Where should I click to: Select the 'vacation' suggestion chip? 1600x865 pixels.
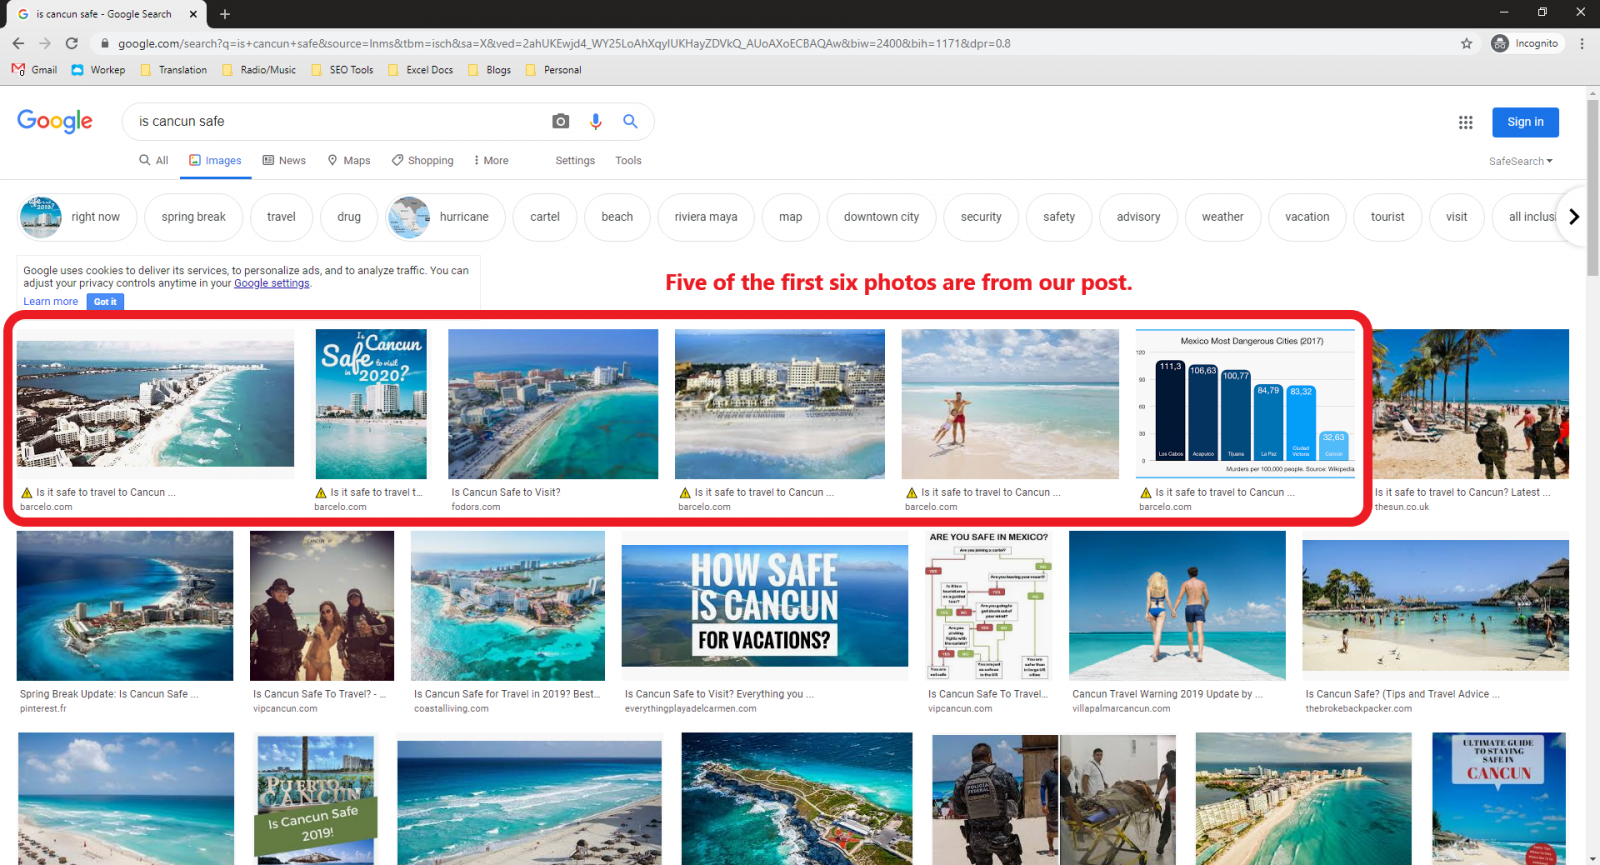coord(1307,217)
